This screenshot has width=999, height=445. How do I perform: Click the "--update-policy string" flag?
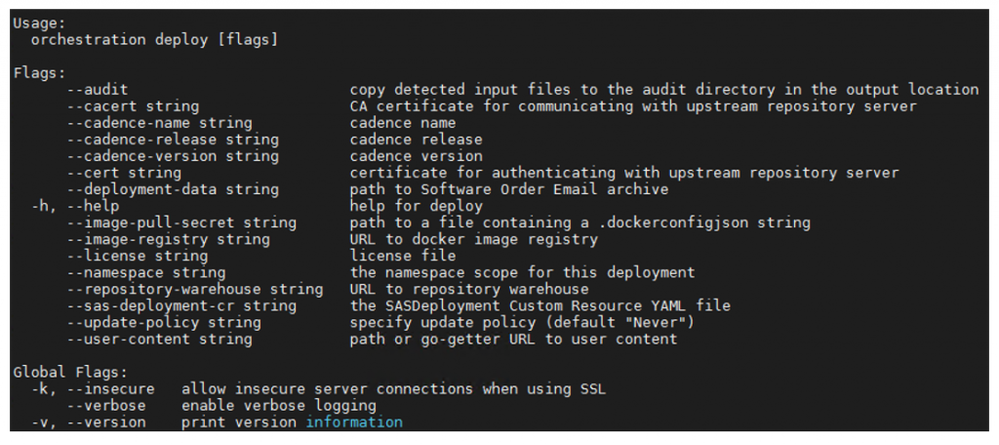tap(163, 323)
